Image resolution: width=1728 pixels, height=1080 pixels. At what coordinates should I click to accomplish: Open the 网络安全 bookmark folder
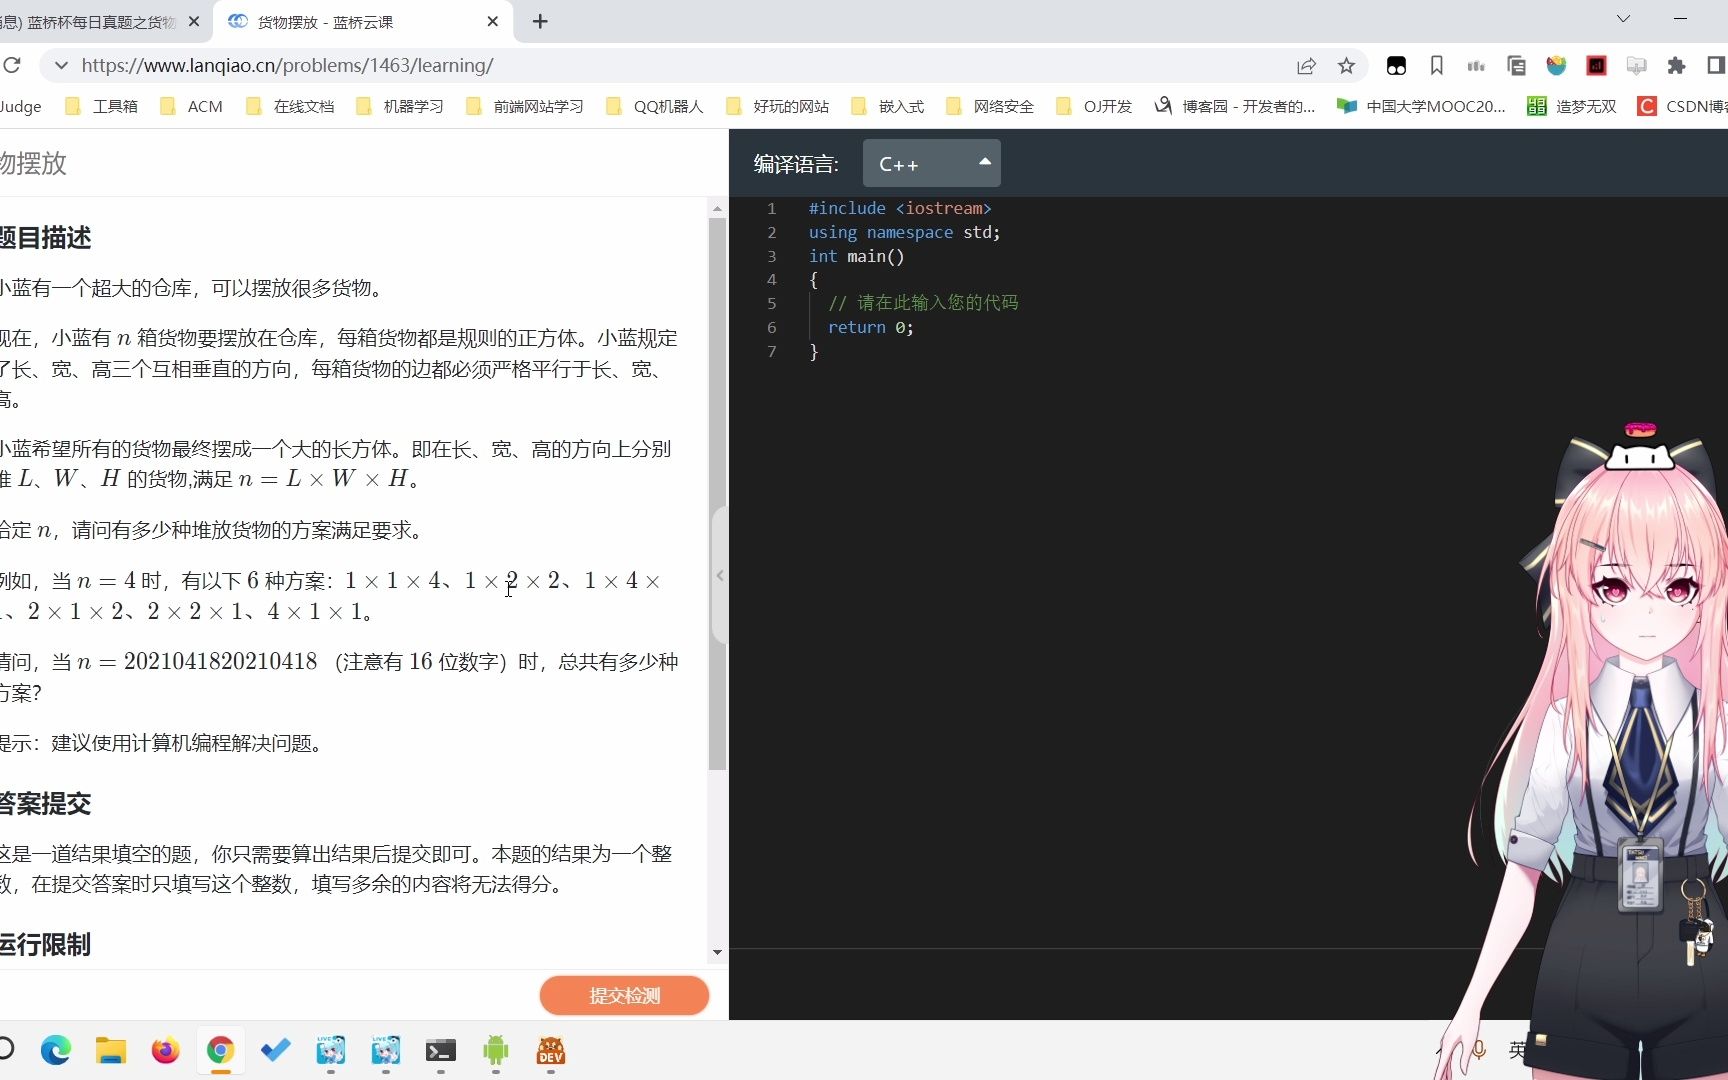990,106
